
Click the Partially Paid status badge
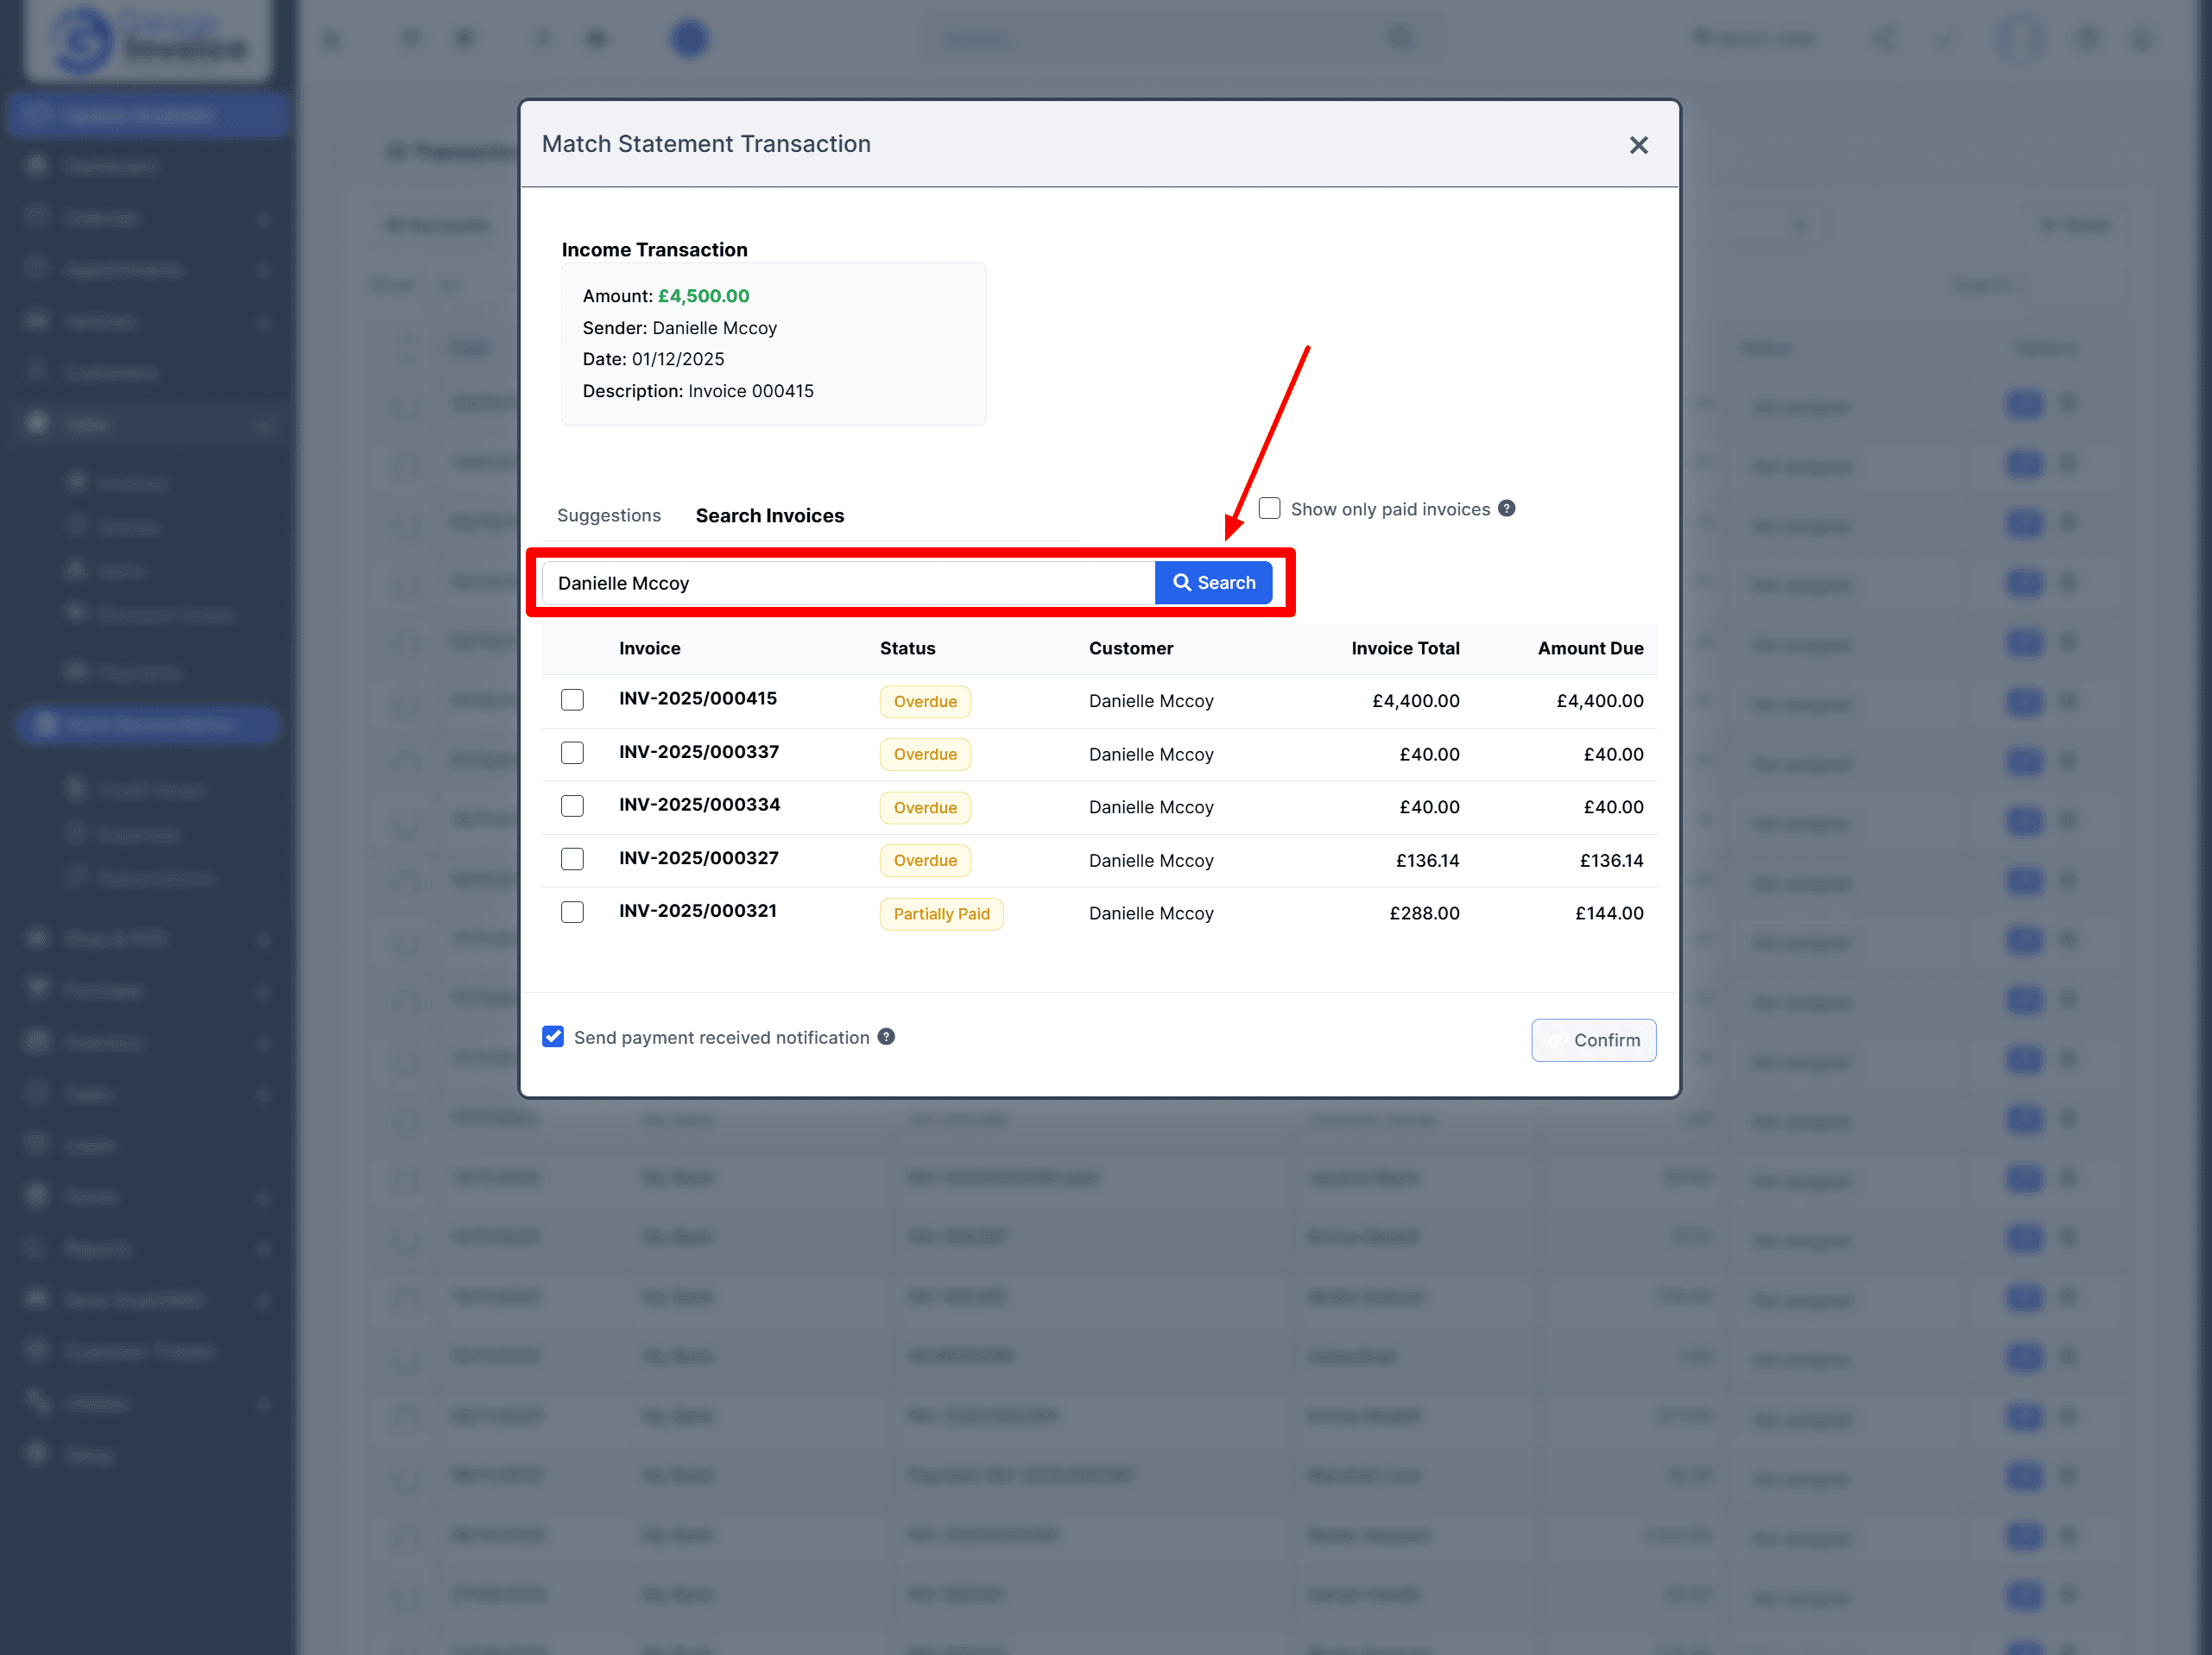pyautogui.click(x=940, y=913)
